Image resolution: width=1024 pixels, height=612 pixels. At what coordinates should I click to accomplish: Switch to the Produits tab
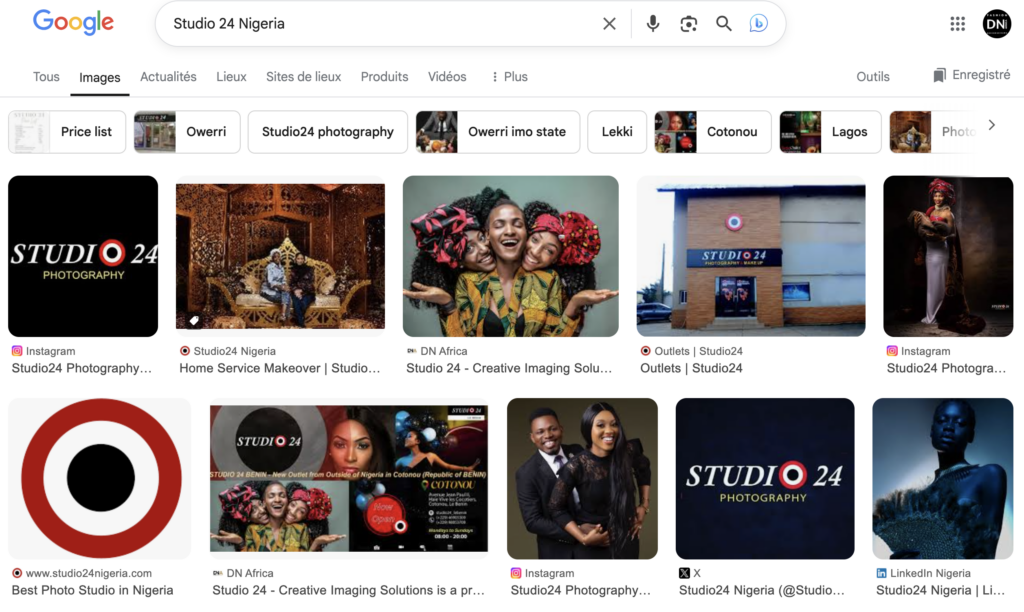click(385, 76)
